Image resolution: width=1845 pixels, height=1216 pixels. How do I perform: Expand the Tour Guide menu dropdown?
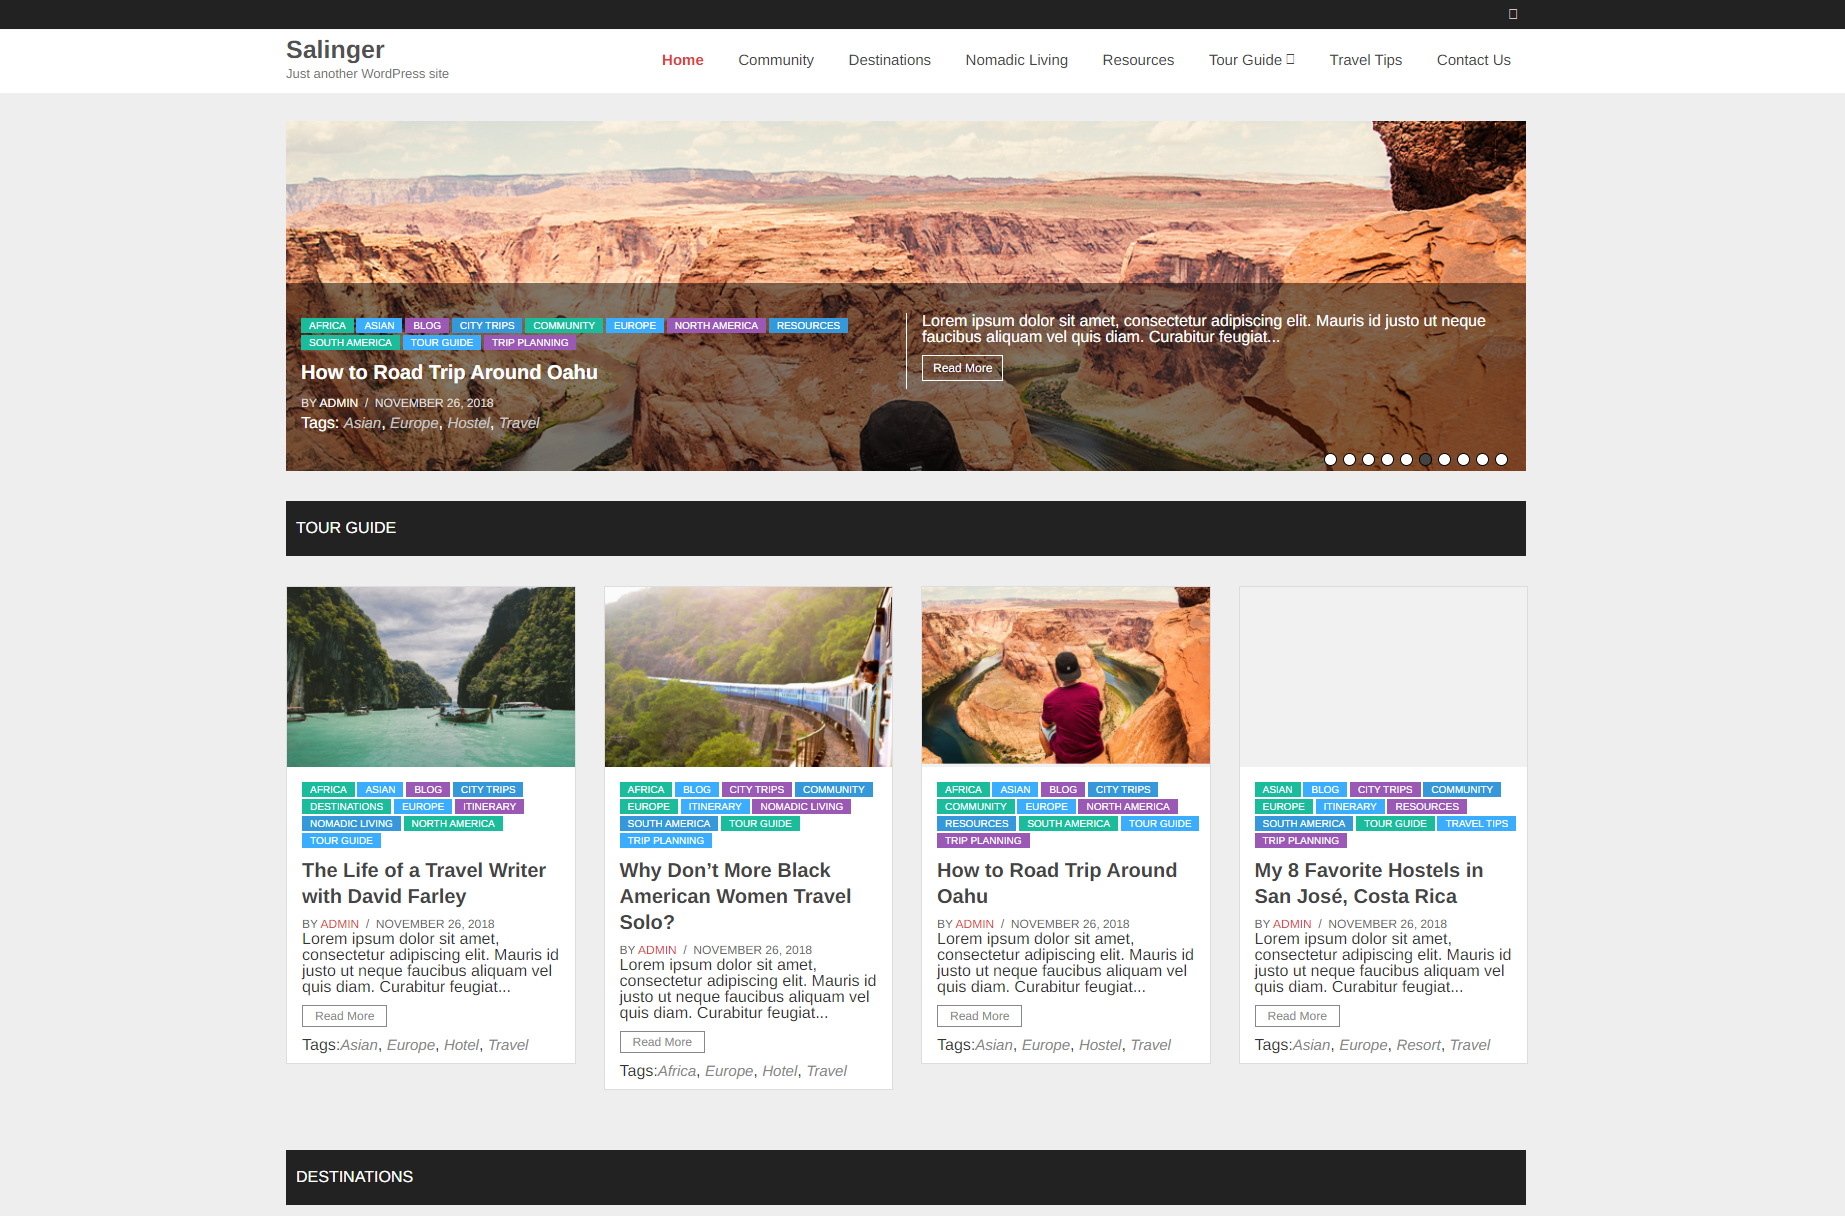coord(1251,60)
